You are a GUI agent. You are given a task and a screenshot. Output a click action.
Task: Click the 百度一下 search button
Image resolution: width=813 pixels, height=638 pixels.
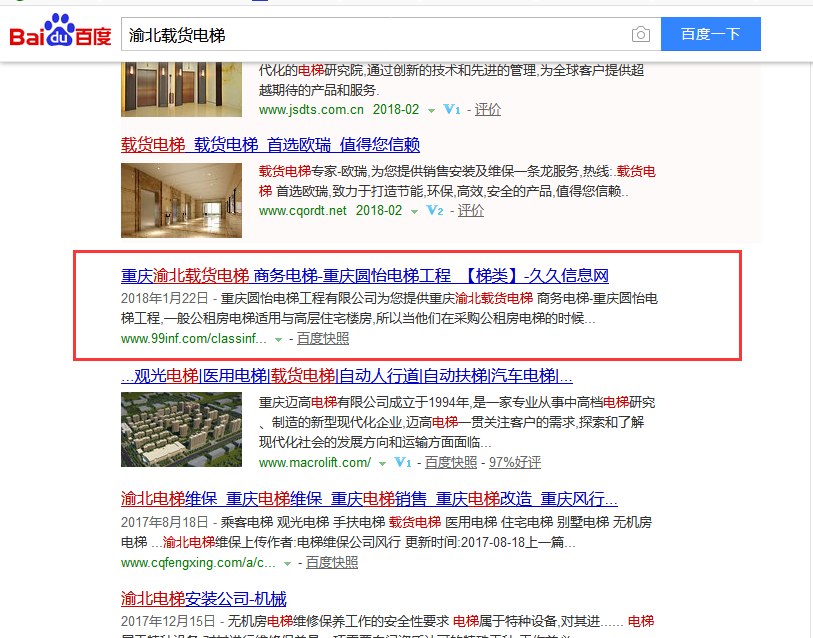[x=710, y=33]
